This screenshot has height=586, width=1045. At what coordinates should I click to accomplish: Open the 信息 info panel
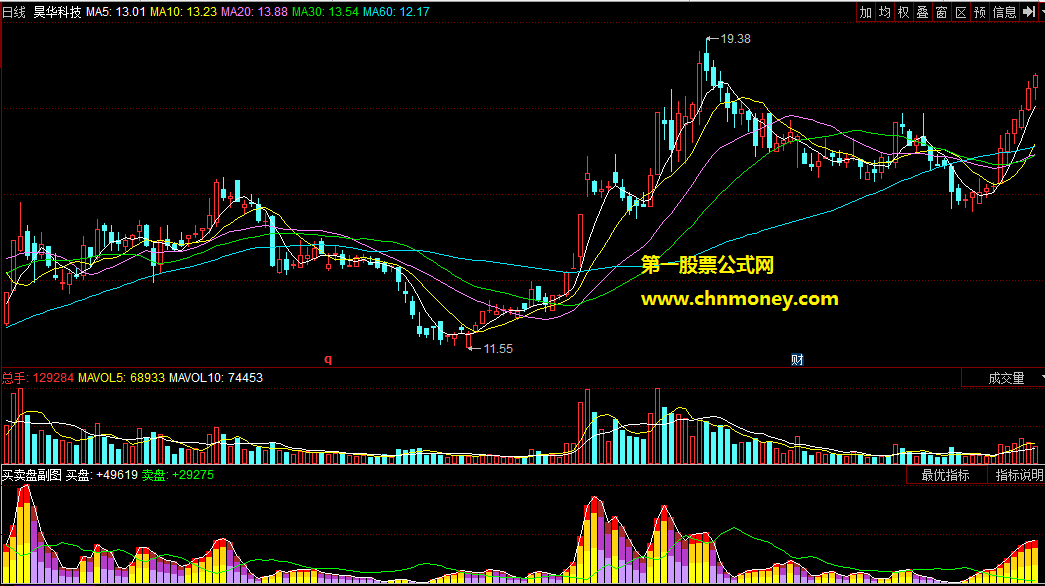coord(1004,12)
